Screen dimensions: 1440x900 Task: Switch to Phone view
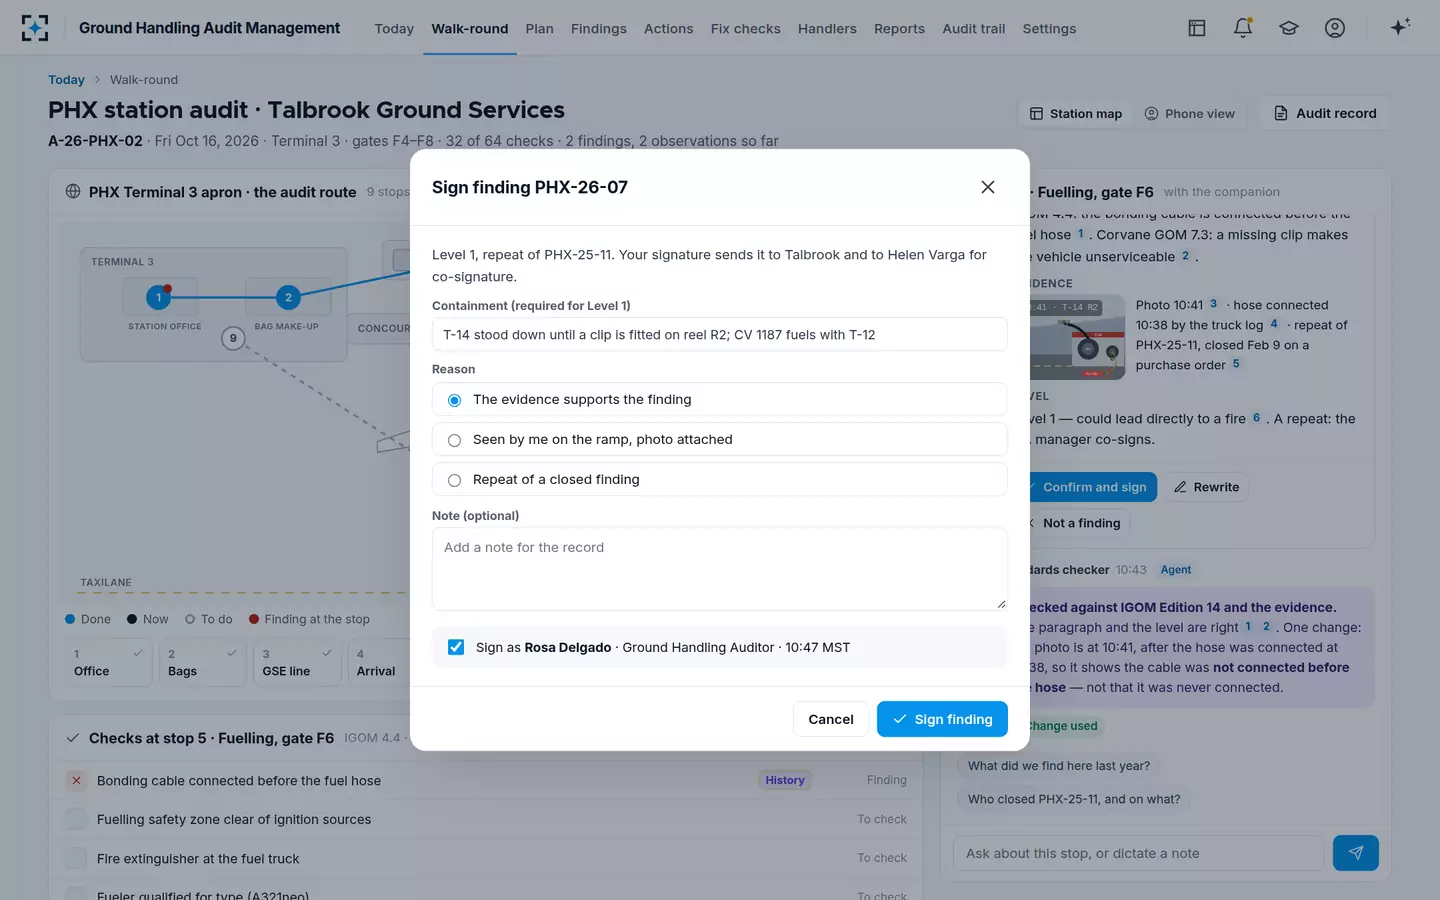1190,113
